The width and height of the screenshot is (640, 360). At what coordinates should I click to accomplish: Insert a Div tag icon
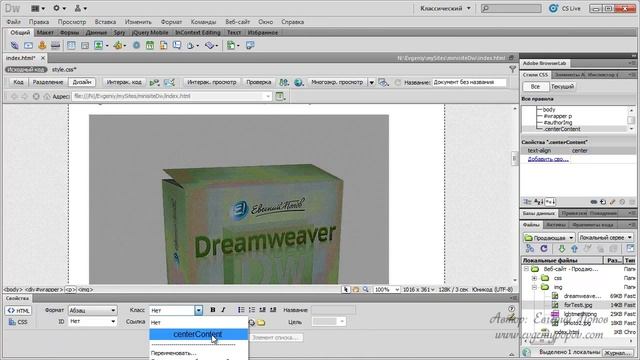[84, 45]
